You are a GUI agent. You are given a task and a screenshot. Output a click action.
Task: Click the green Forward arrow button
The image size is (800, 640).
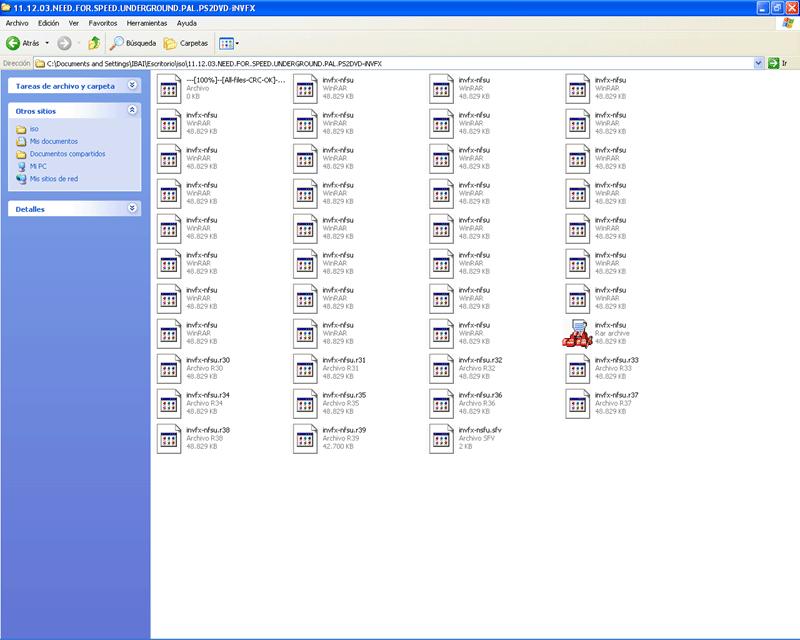click(x=64, y=43)
